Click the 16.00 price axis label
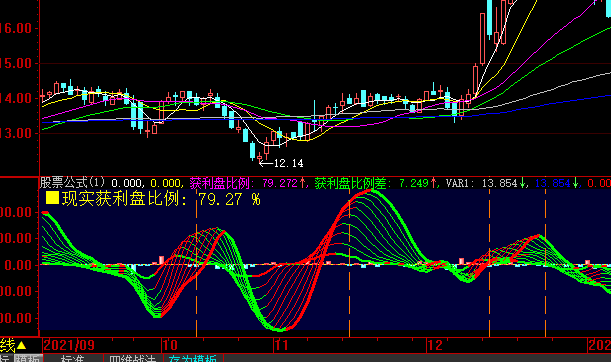611x362 pixels. pyautogui.click(x=16, y=28)
